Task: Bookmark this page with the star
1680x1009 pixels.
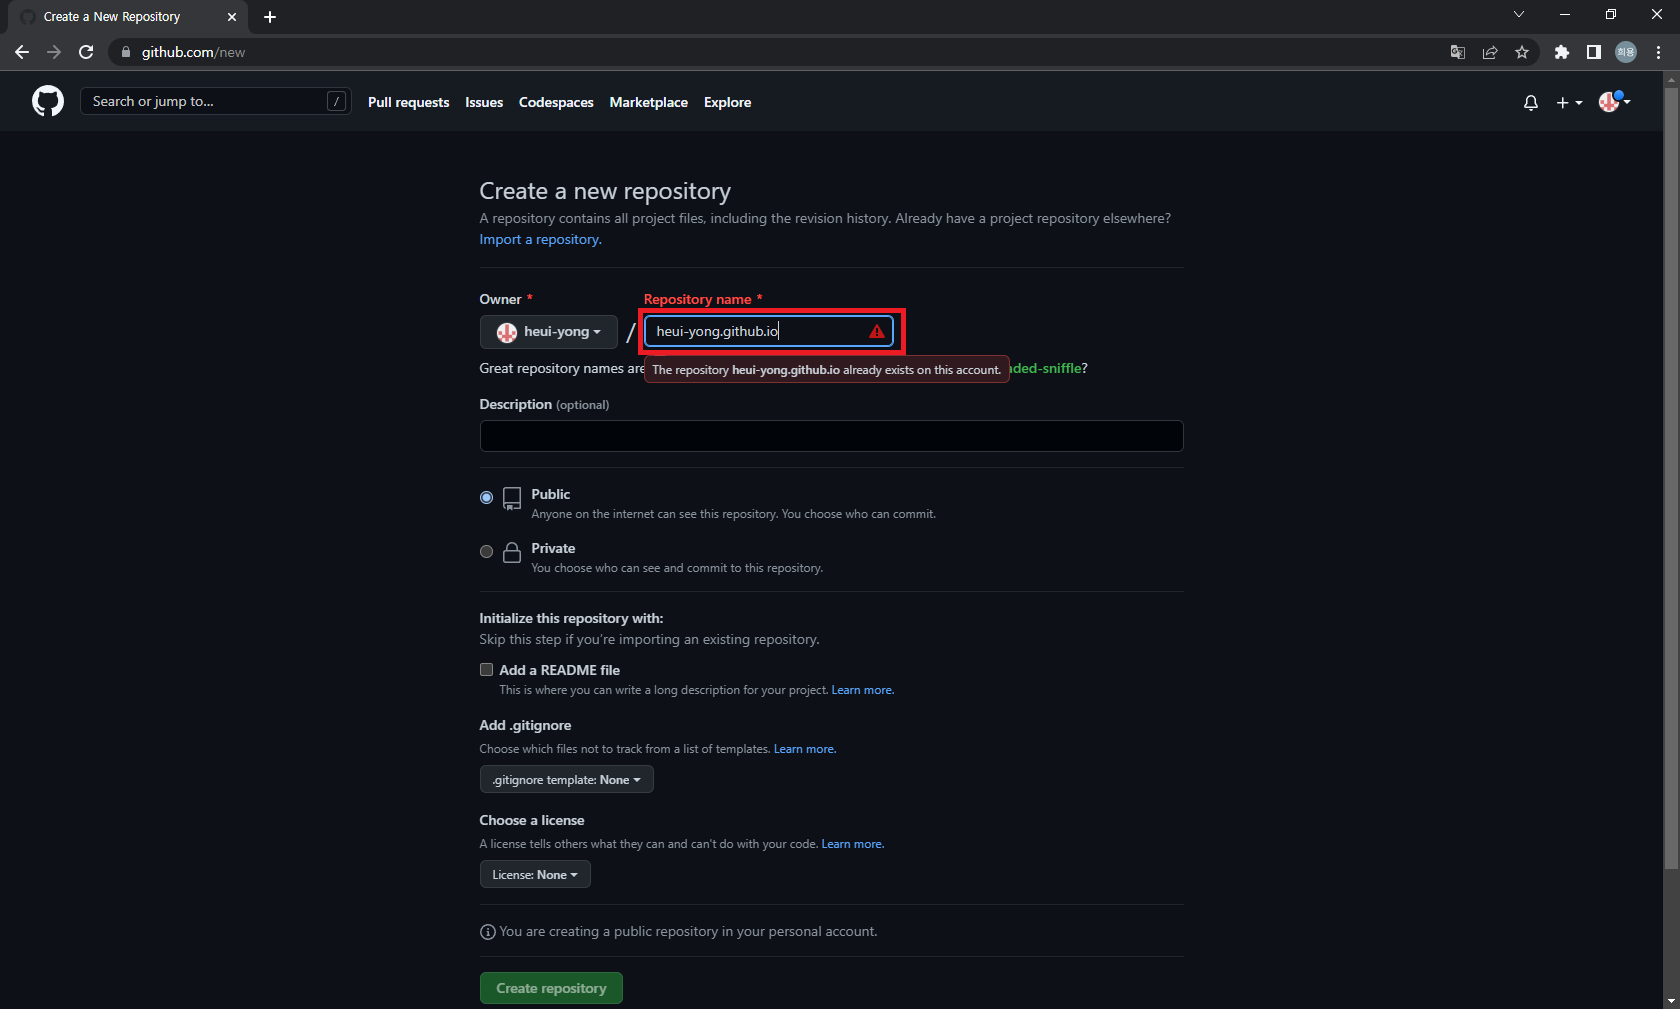Action: (x=1522, y=52)
